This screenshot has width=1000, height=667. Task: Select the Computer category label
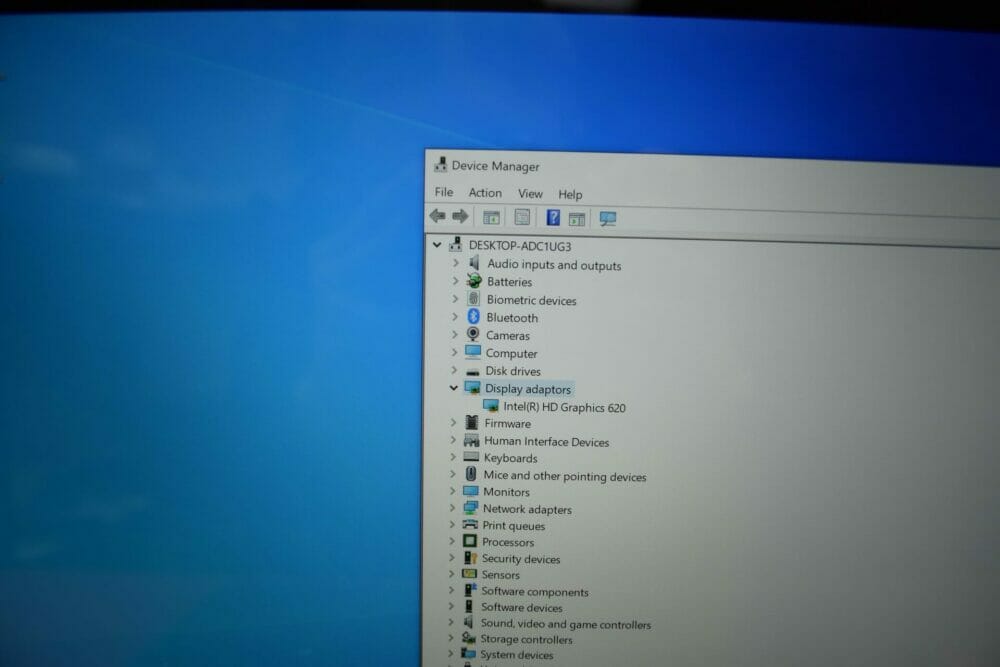click(x=511, y=353)
